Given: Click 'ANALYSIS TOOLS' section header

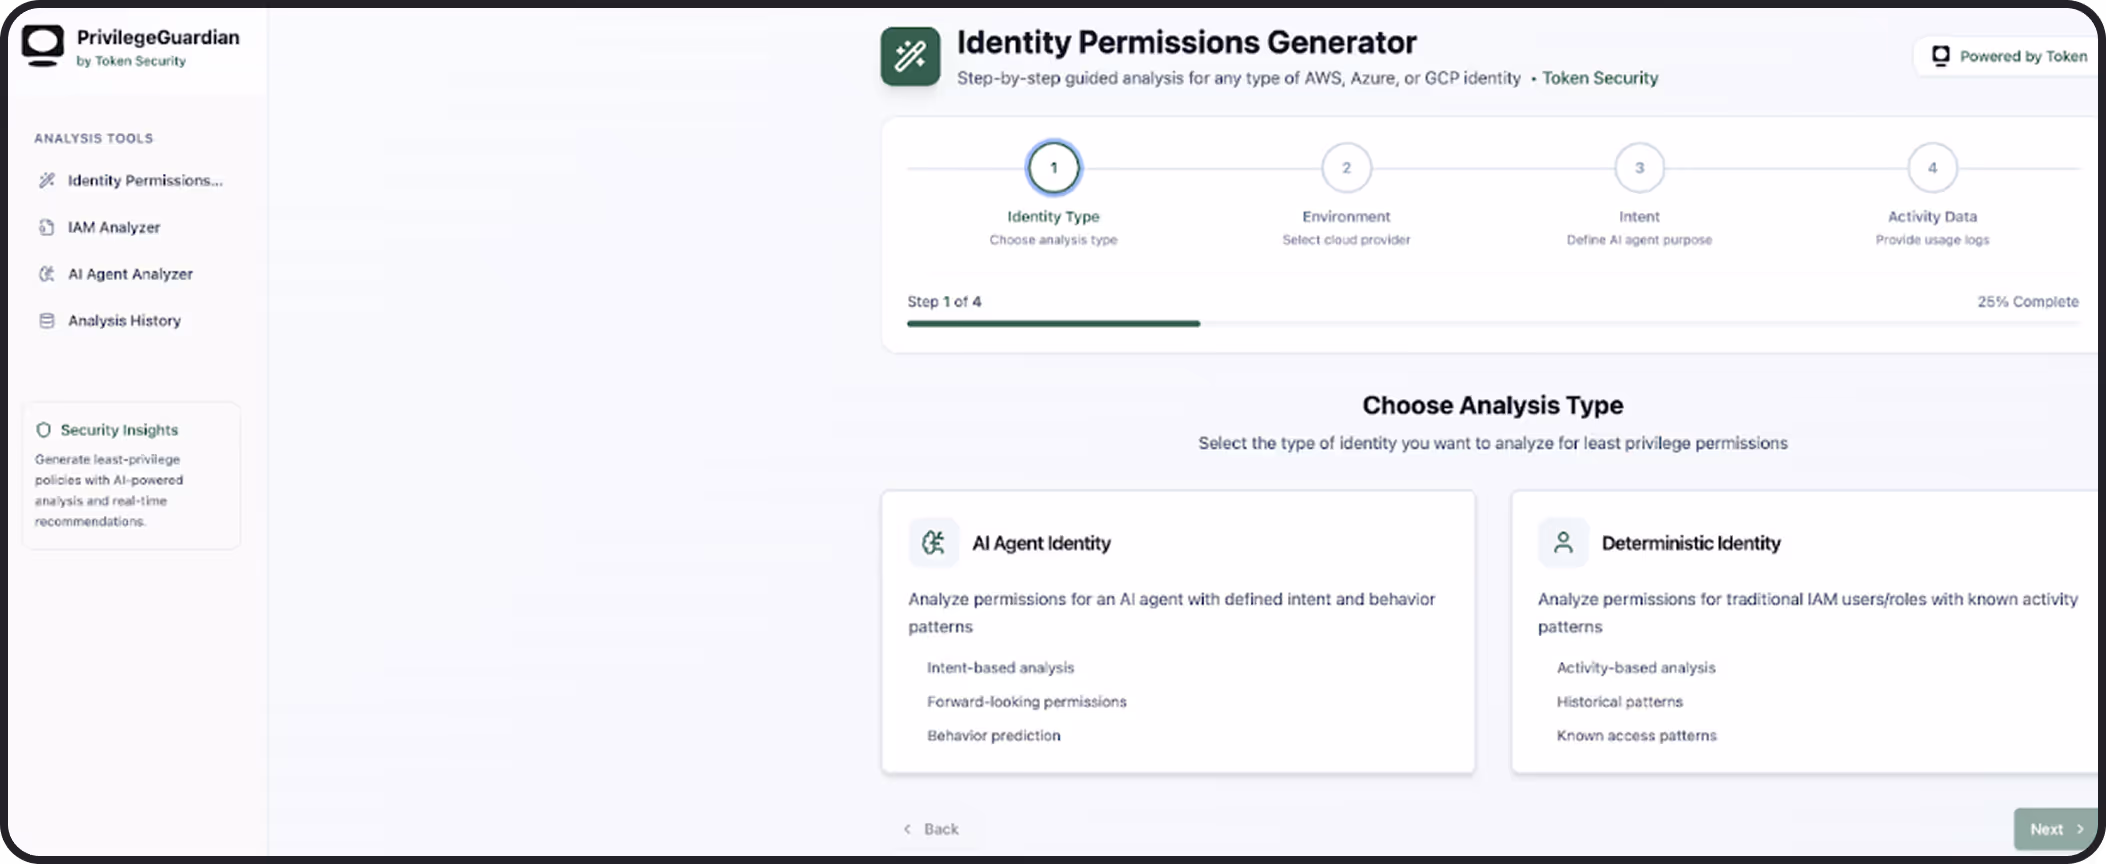Looking at the screenshot, I should (93, 138).
